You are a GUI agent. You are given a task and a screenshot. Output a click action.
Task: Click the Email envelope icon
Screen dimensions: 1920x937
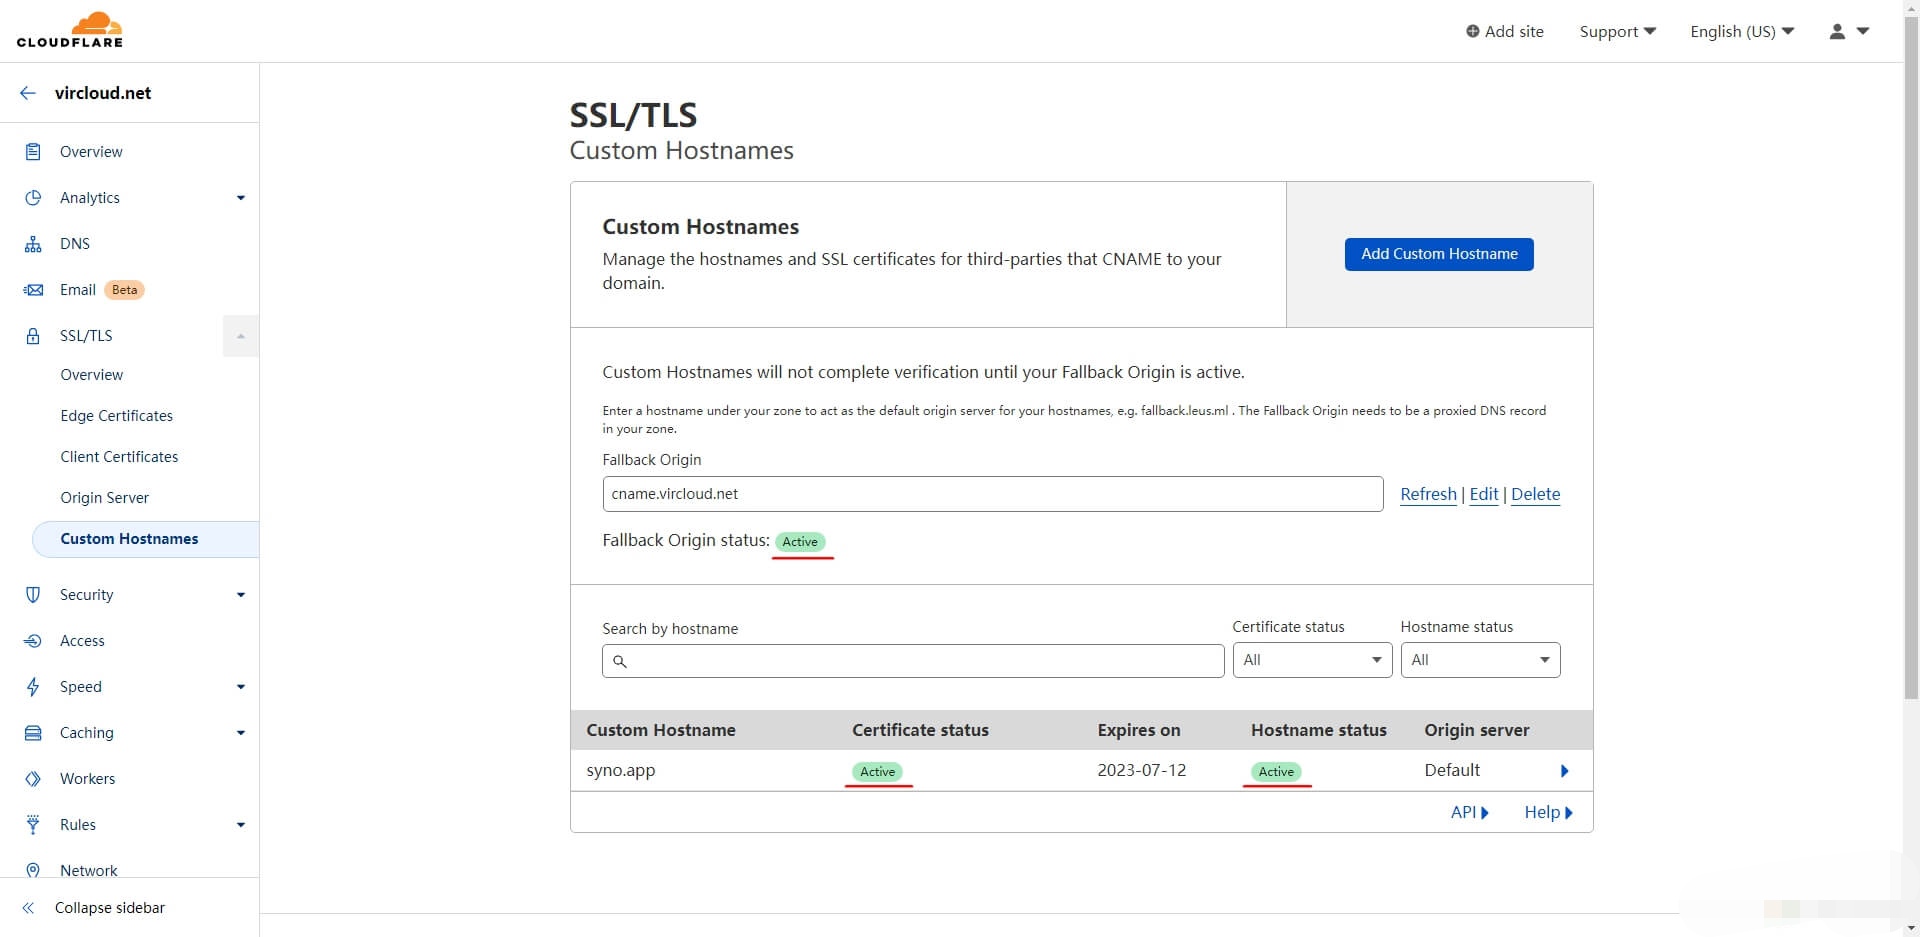33,290
